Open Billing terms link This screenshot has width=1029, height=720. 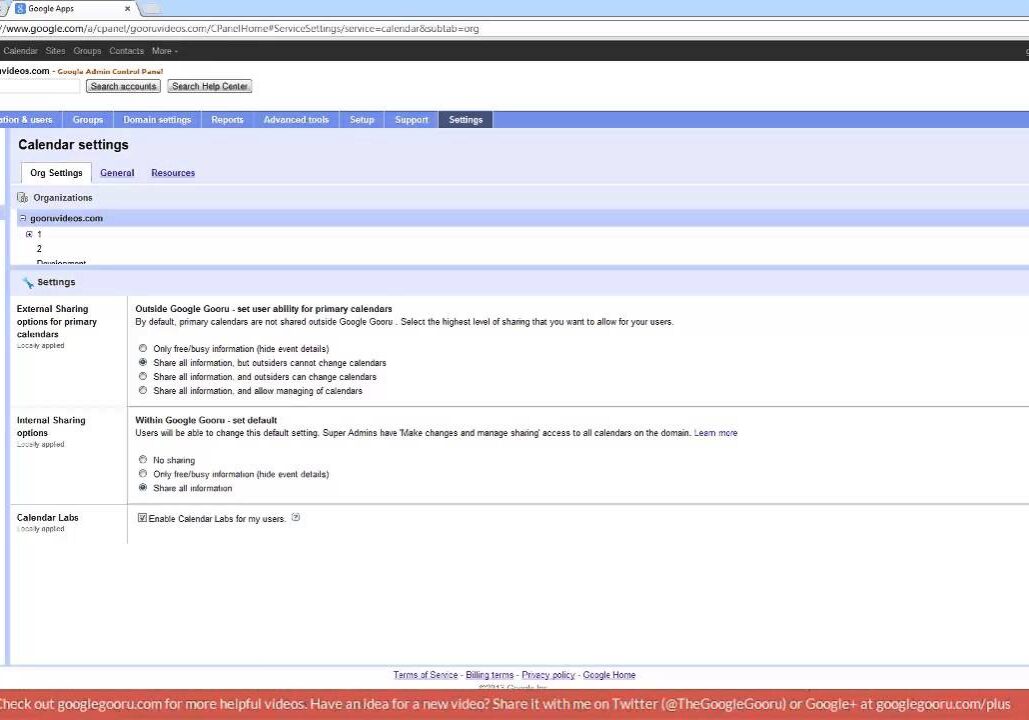pos(490,675)
